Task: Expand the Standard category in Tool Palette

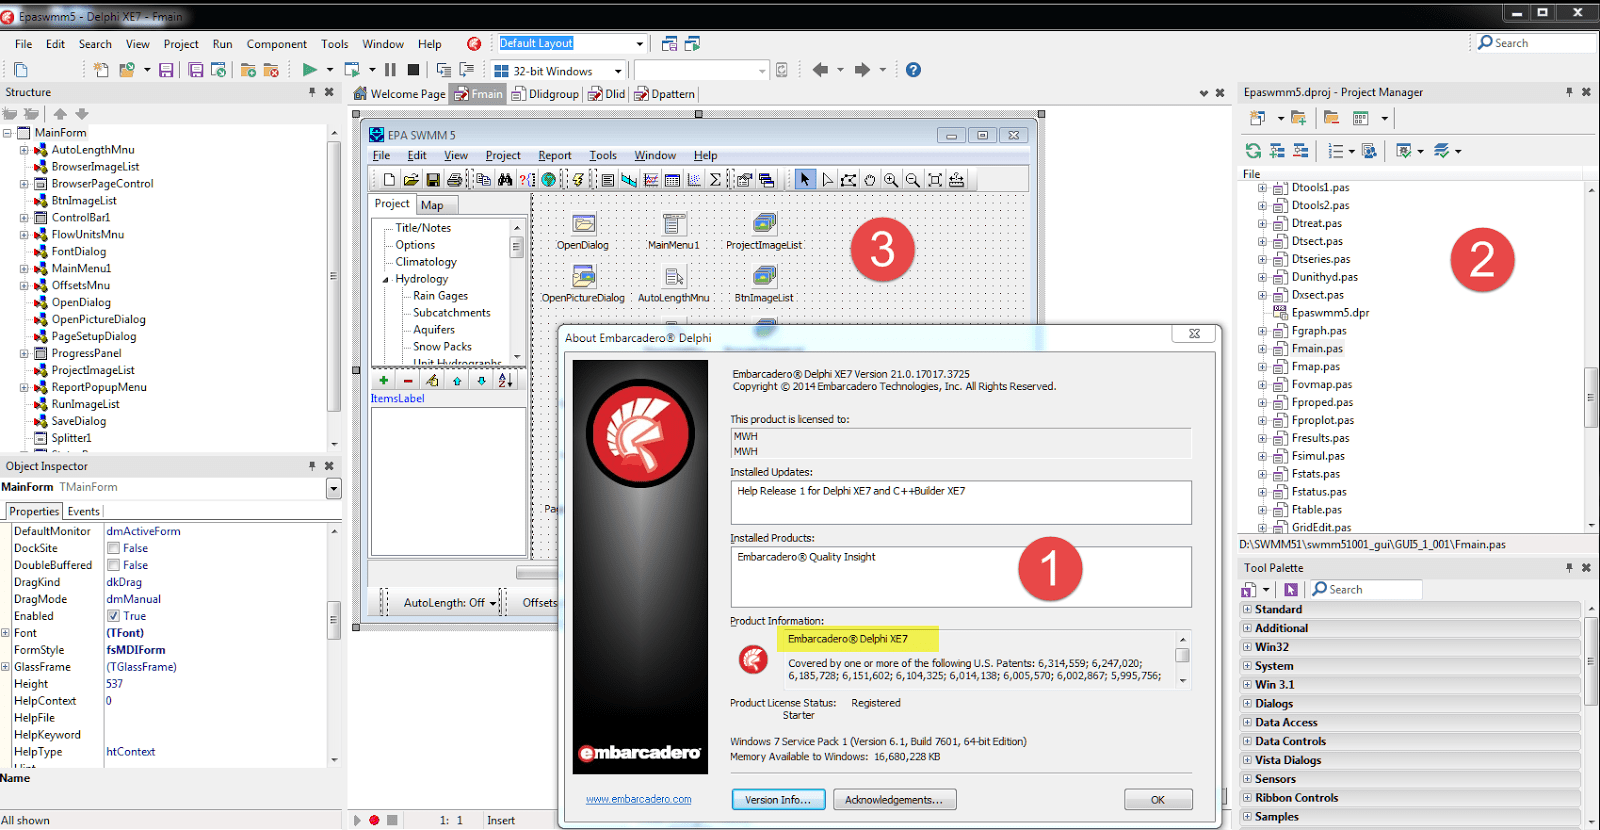Action: tap(1247, 609)
